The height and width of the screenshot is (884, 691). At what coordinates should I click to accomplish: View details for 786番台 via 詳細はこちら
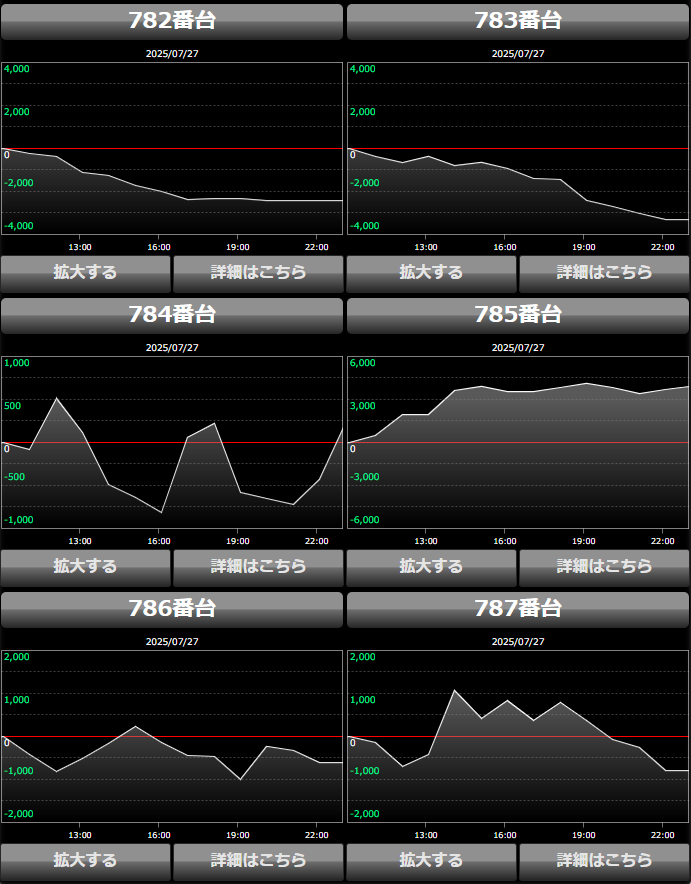[x=258, y=862]
